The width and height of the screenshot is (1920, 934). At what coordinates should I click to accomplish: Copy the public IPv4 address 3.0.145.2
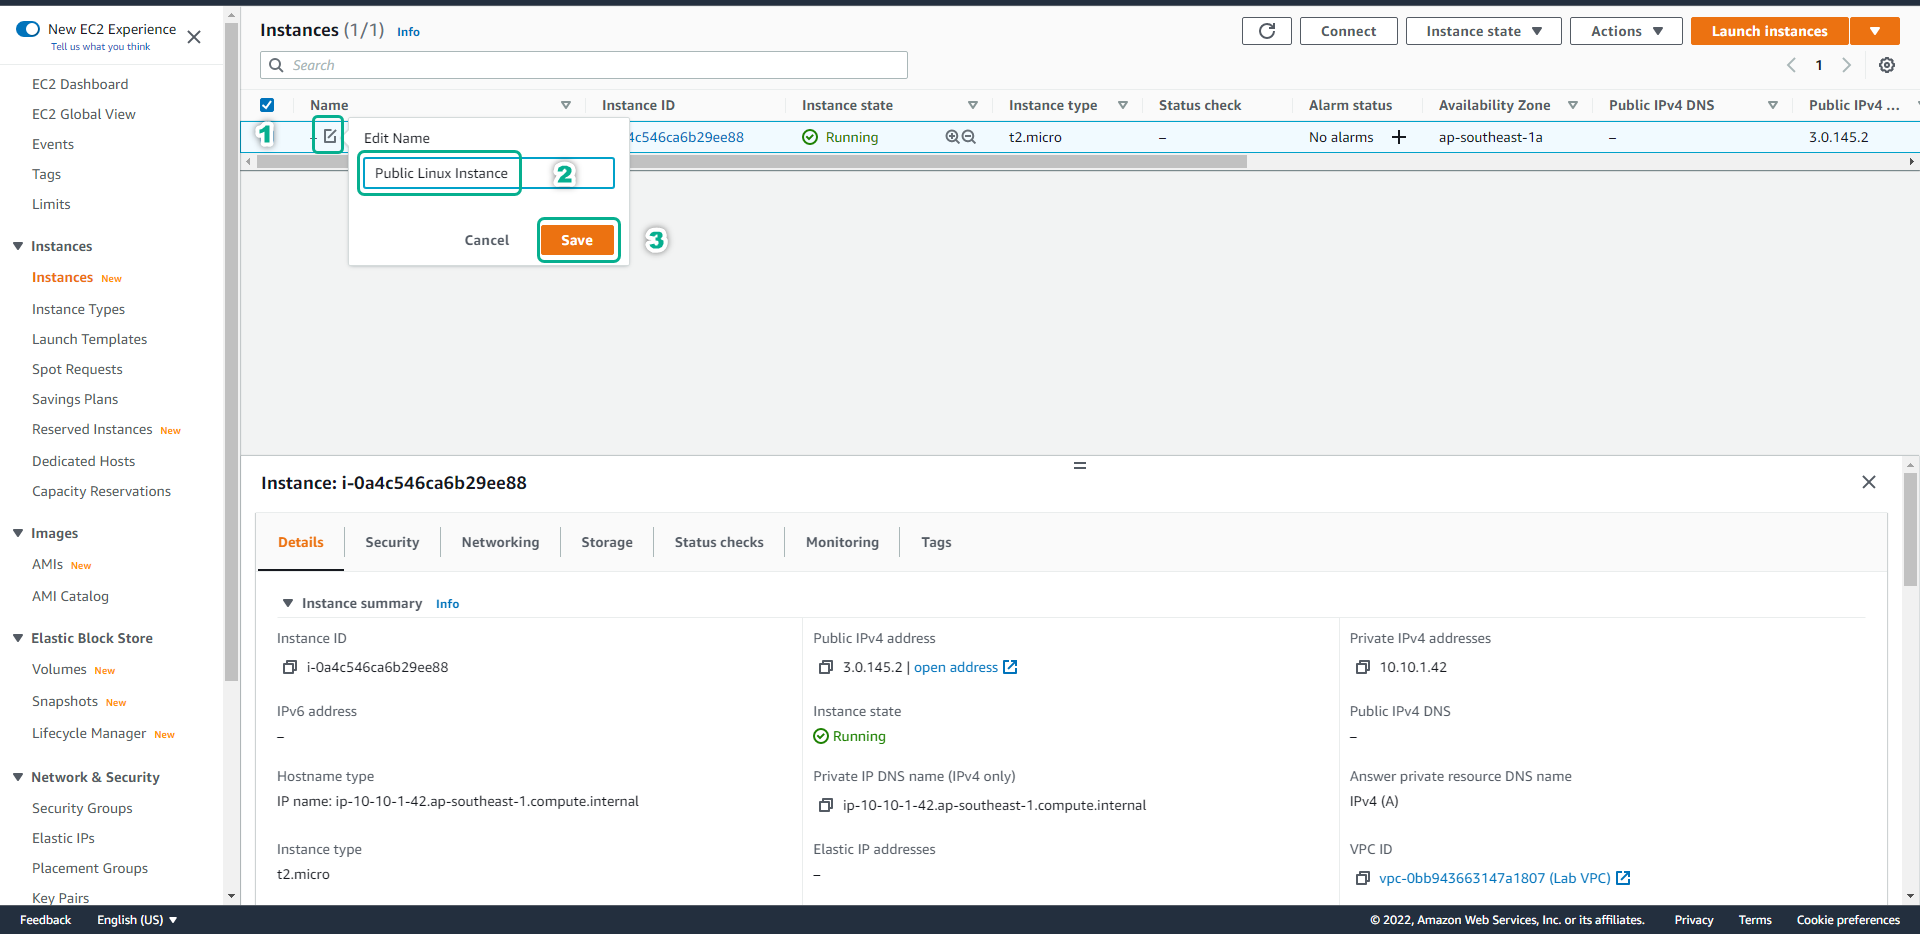[x=826, y=667]
